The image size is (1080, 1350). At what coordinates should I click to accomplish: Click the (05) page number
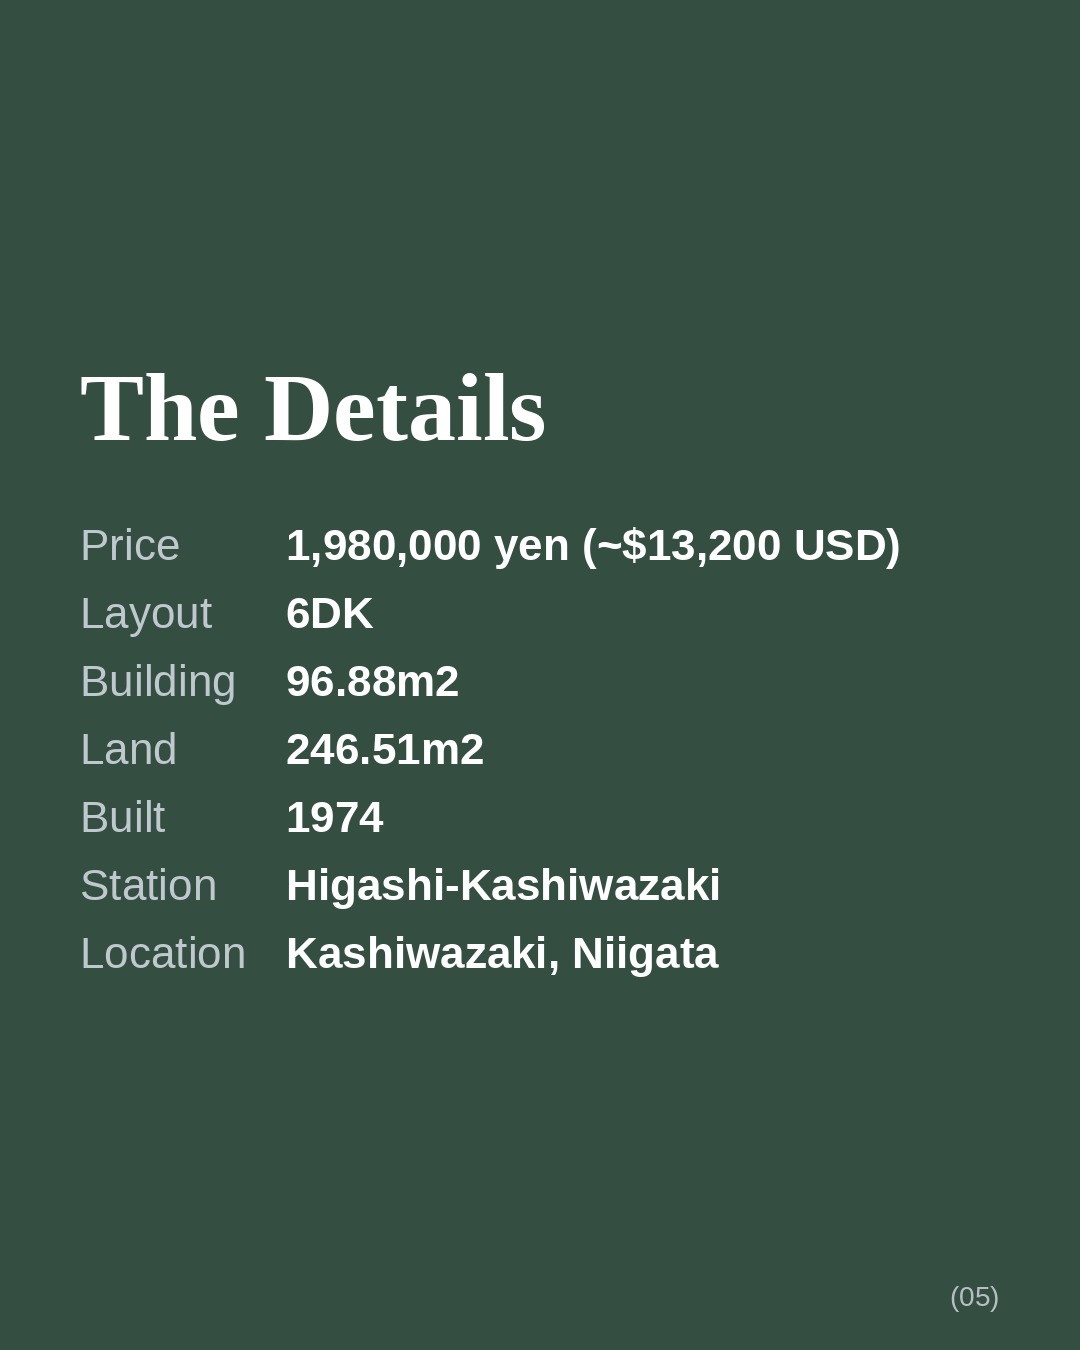coord(974,1297)
